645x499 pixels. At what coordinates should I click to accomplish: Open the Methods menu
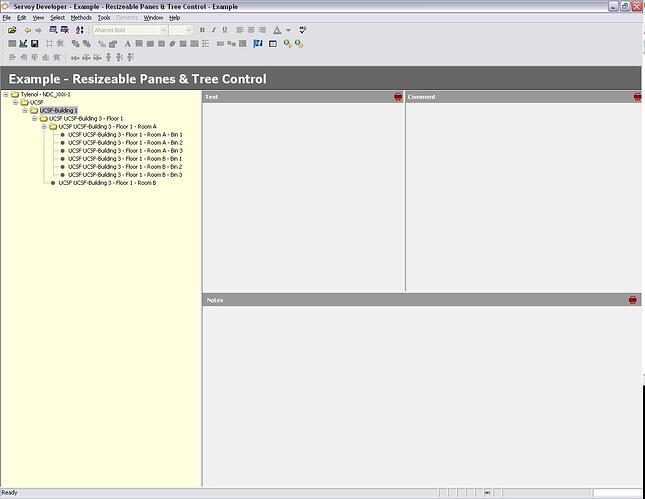(81, 18)
